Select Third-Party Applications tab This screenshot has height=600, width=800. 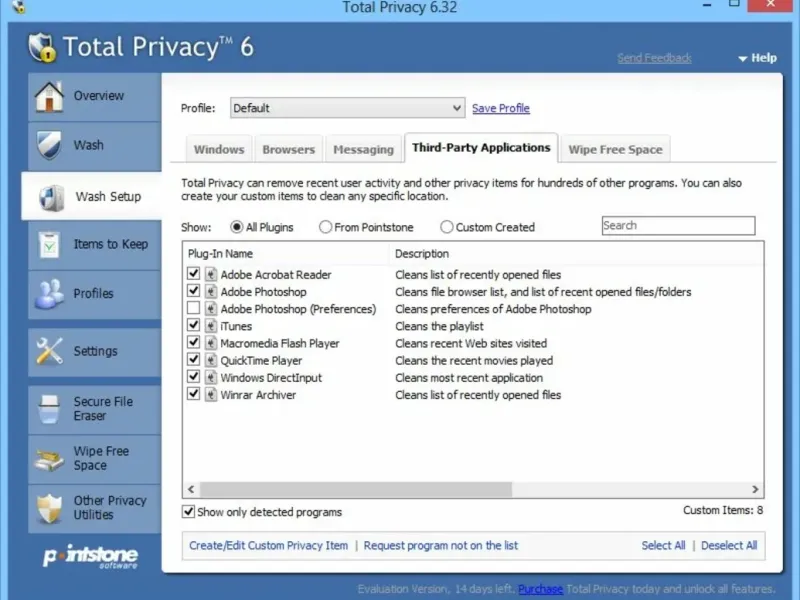tap(481, 148)
